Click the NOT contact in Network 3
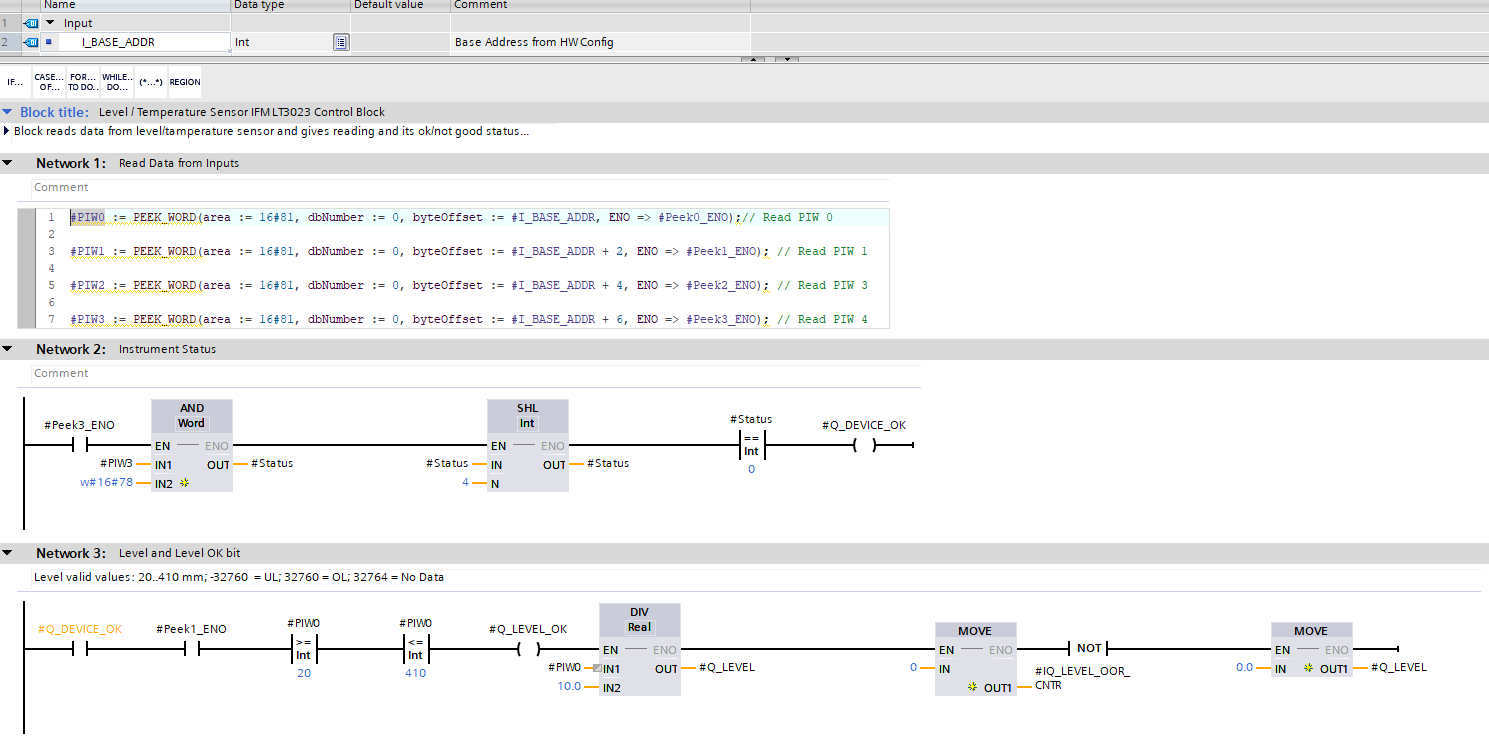1489x740 pixels. click(1089, 649)
